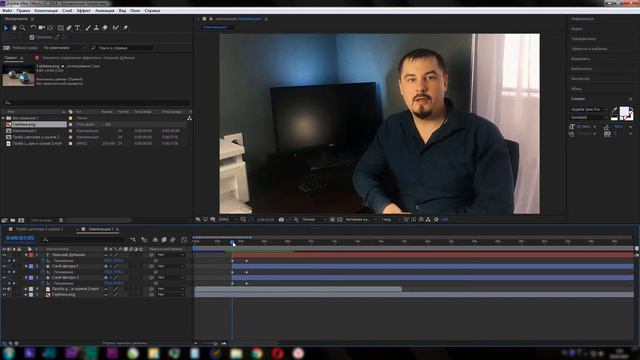Image resolution: width=640 pixels, height=360 pixels.
Task: Mute audio of the mp4 layer
Action: coord(9,289)
